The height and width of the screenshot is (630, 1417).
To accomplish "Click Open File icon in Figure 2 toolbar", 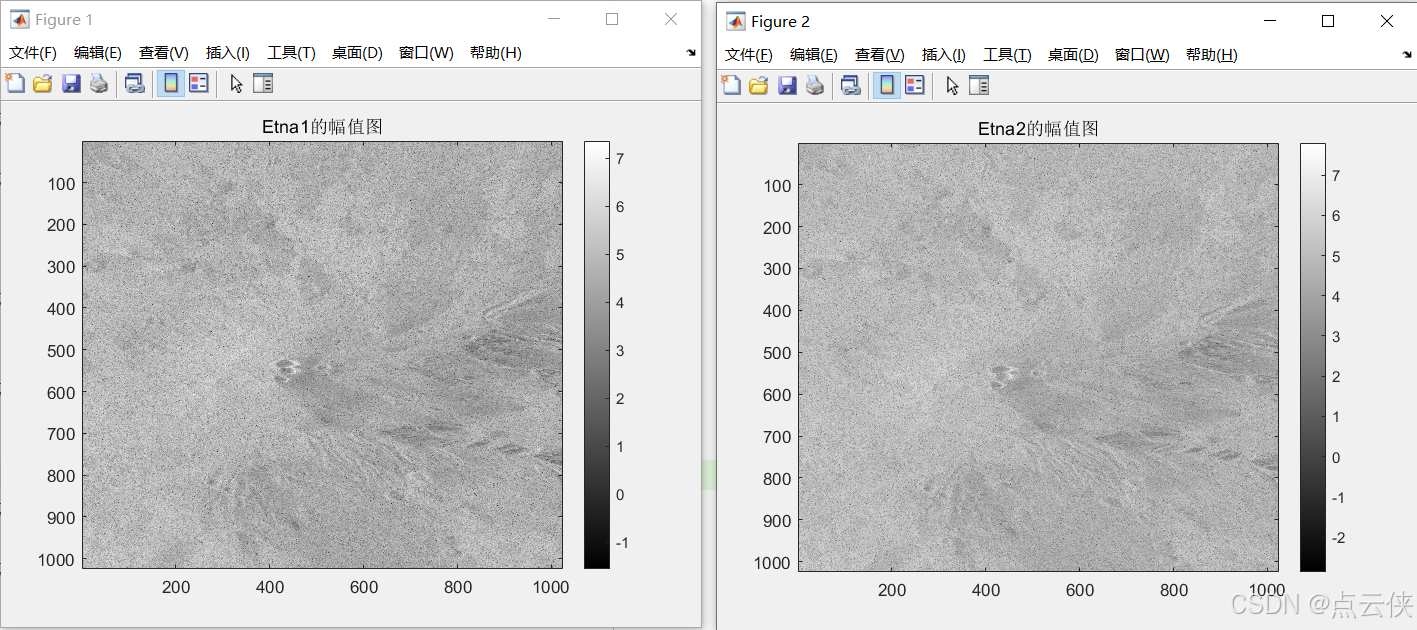I will 758,86.
